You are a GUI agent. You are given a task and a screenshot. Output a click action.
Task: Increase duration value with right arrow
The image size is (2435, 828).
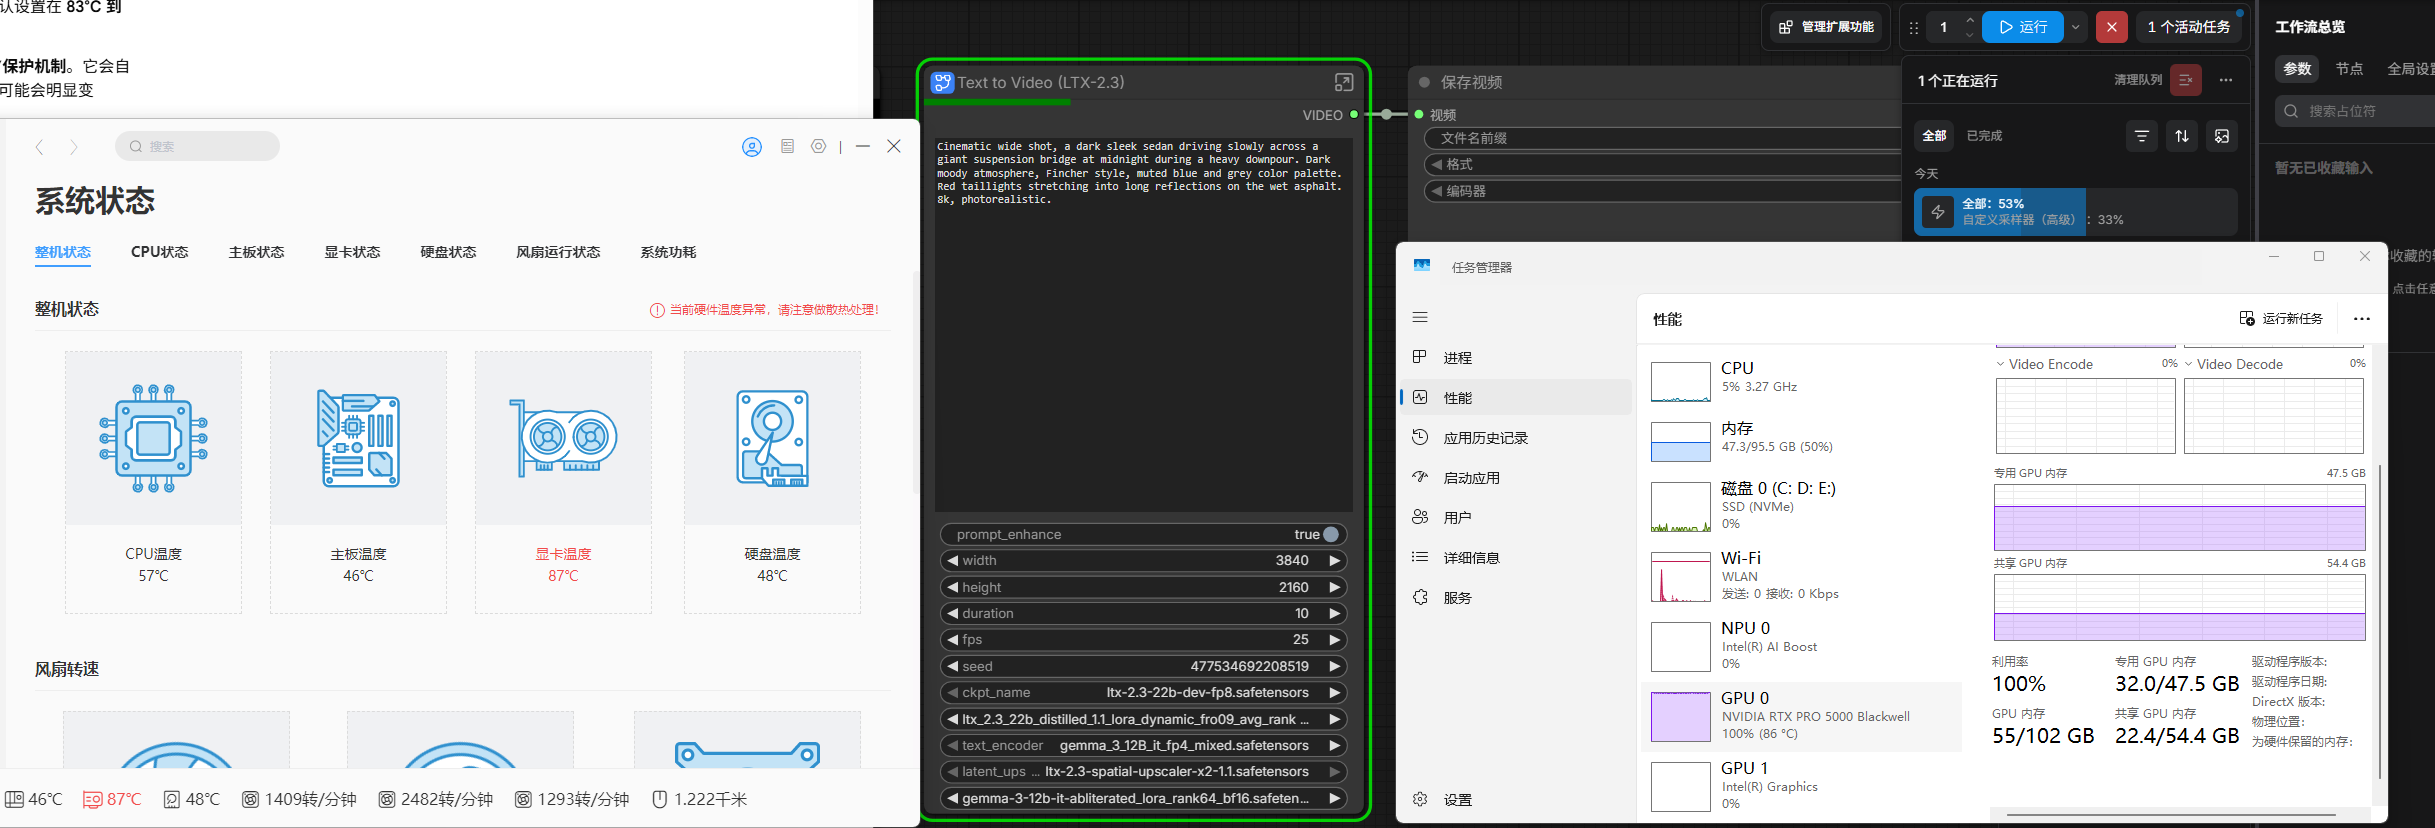tap(1334, 613)
